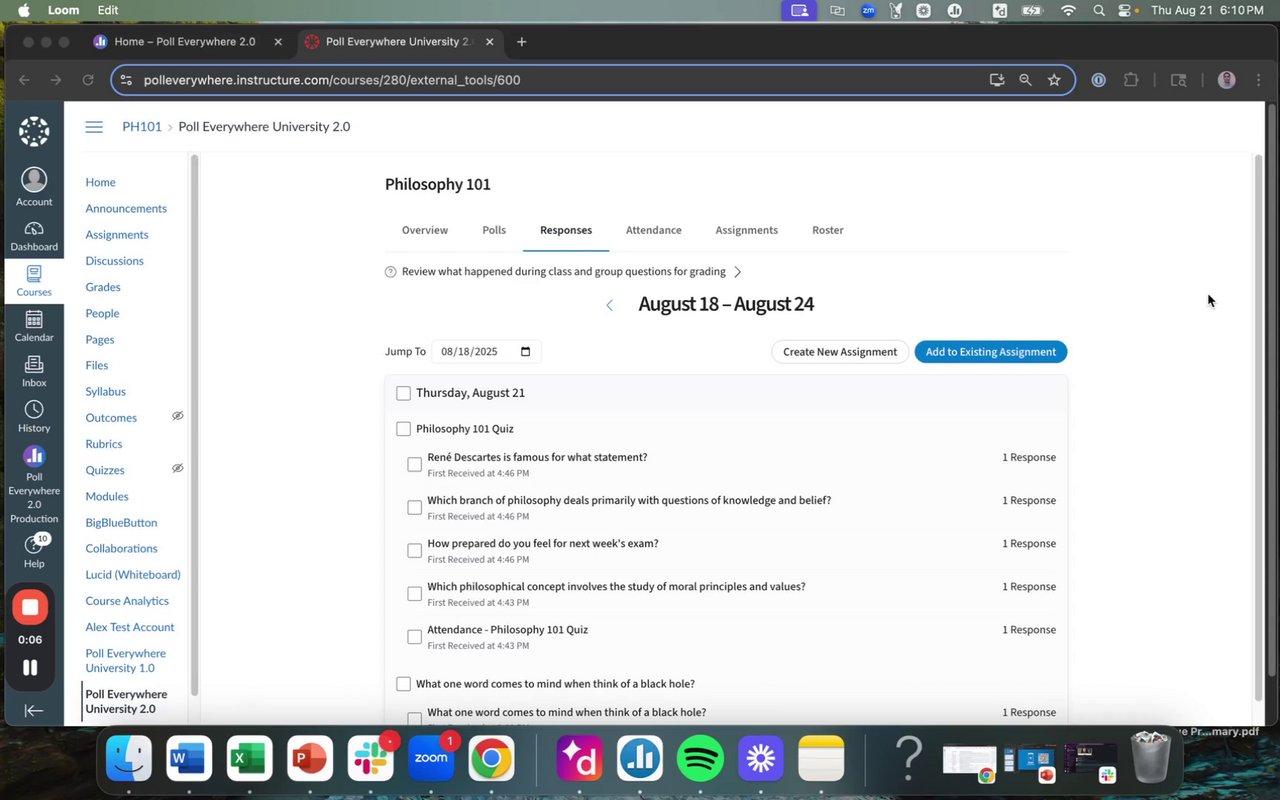Open the Canvas Account menu
1280x800 pixels.
pos(34,187)
